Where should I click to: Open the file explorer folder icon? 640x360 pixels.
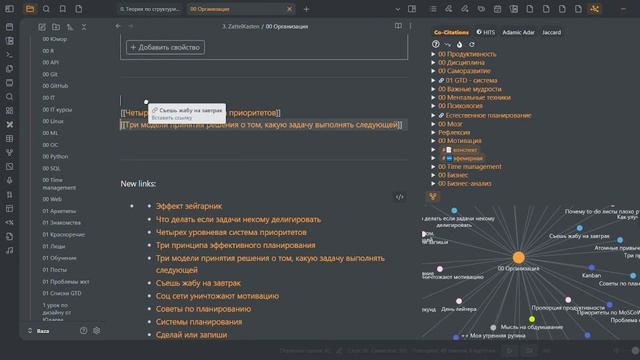30,9
